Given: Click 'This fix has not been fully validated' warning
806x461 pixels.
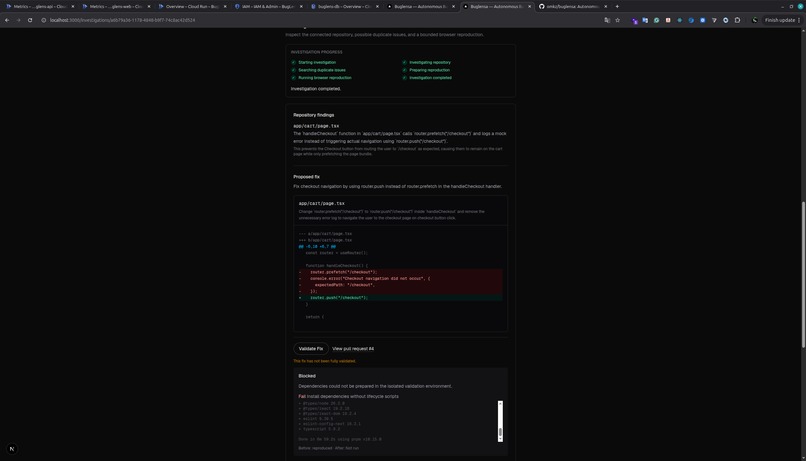Looking at the screenshot, I should 324,361.
